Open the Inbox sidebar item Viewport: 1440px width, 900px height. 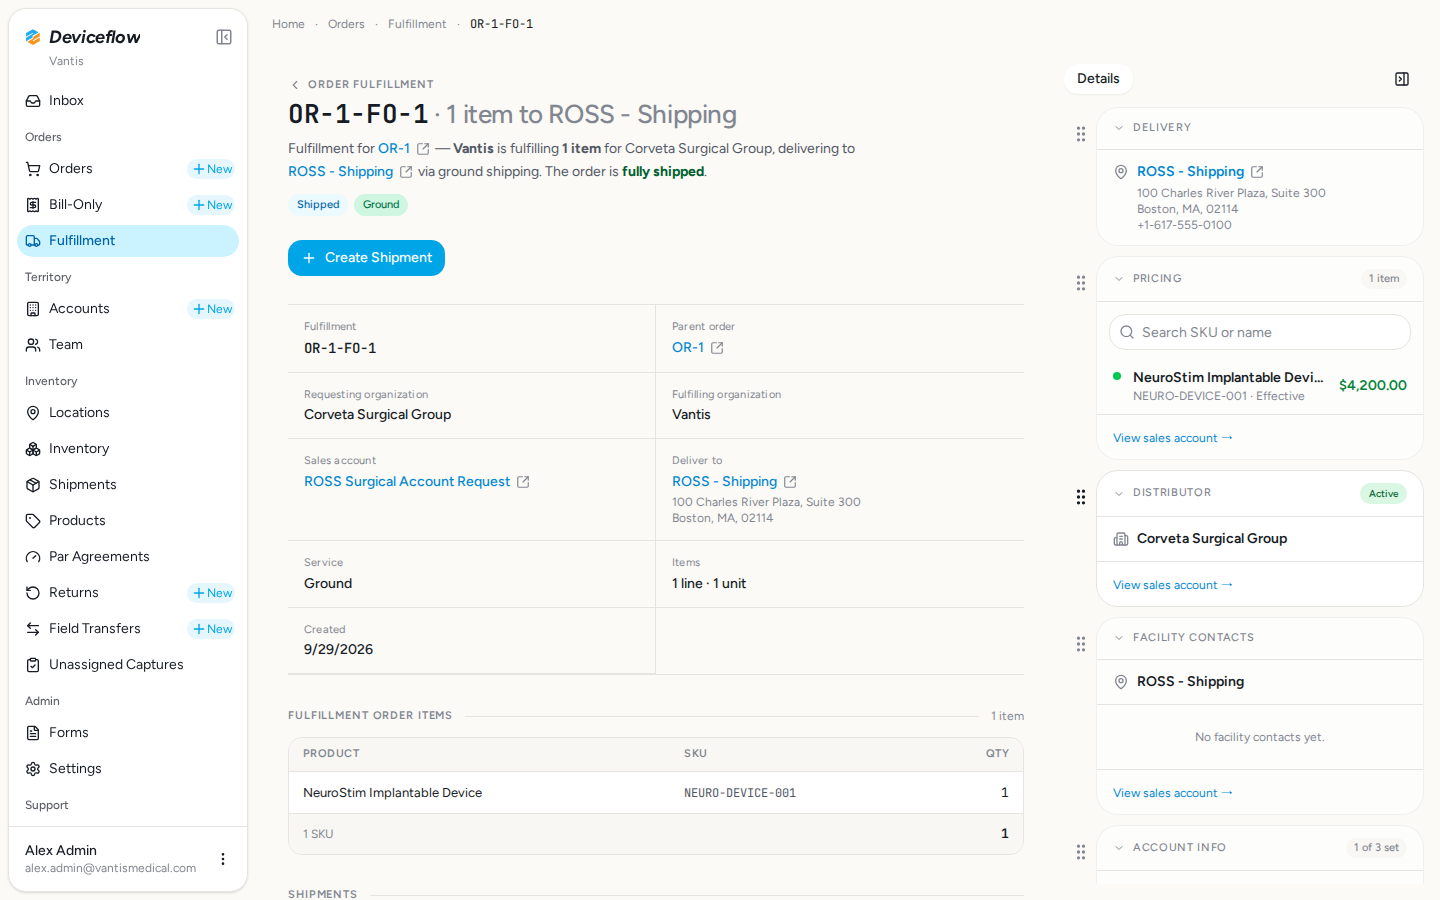click(128, 101)
